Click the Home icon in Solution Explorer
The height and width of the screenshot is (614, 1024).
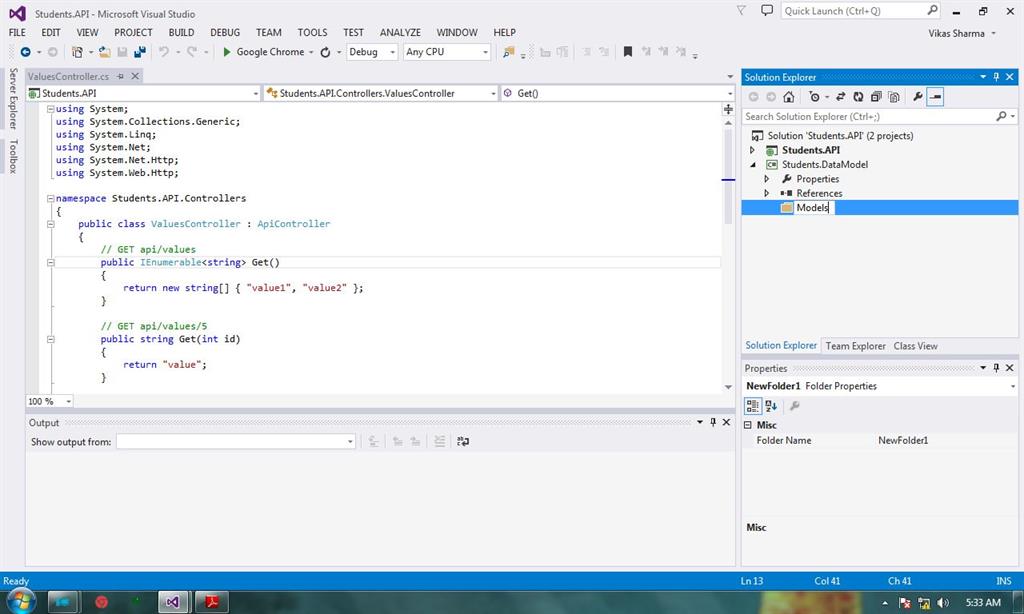pyautogui.click(x=789, y=97)
